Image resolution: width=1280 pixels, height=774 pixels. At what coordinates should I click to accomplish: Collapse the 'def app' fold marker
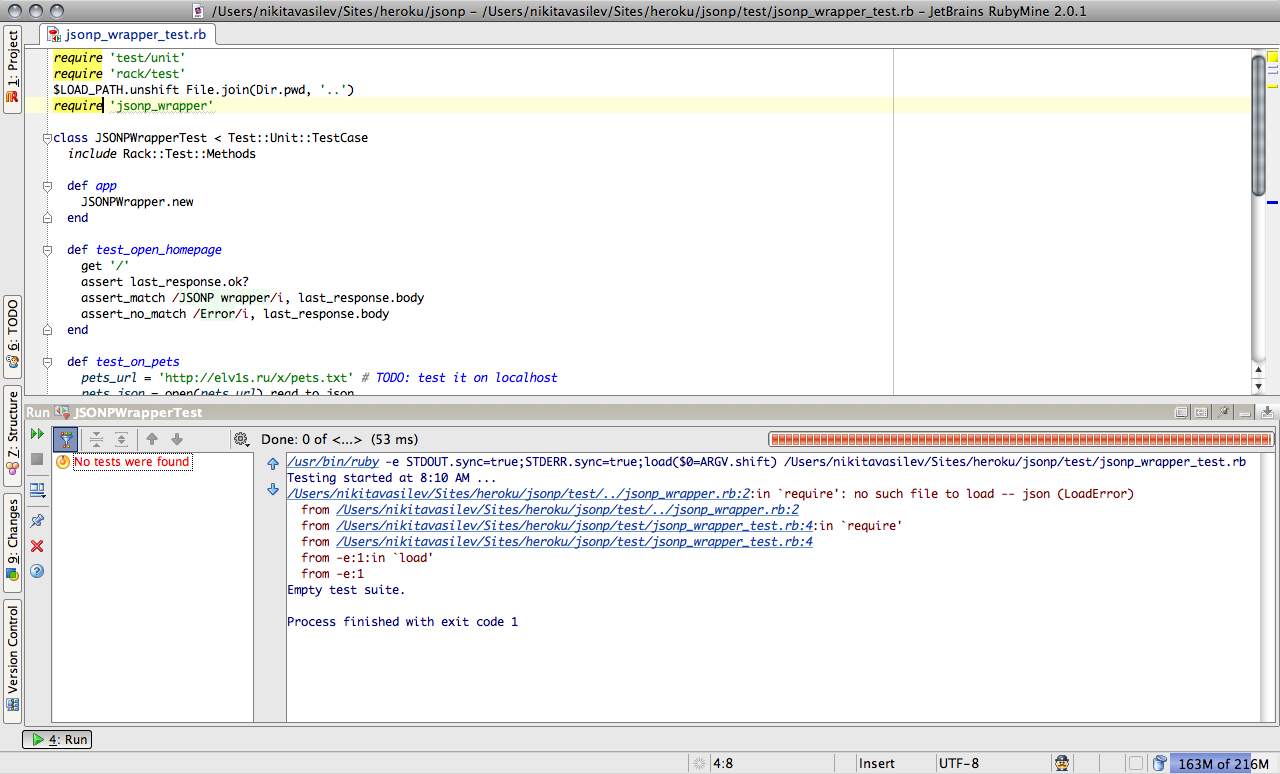(x=47, y=186)
